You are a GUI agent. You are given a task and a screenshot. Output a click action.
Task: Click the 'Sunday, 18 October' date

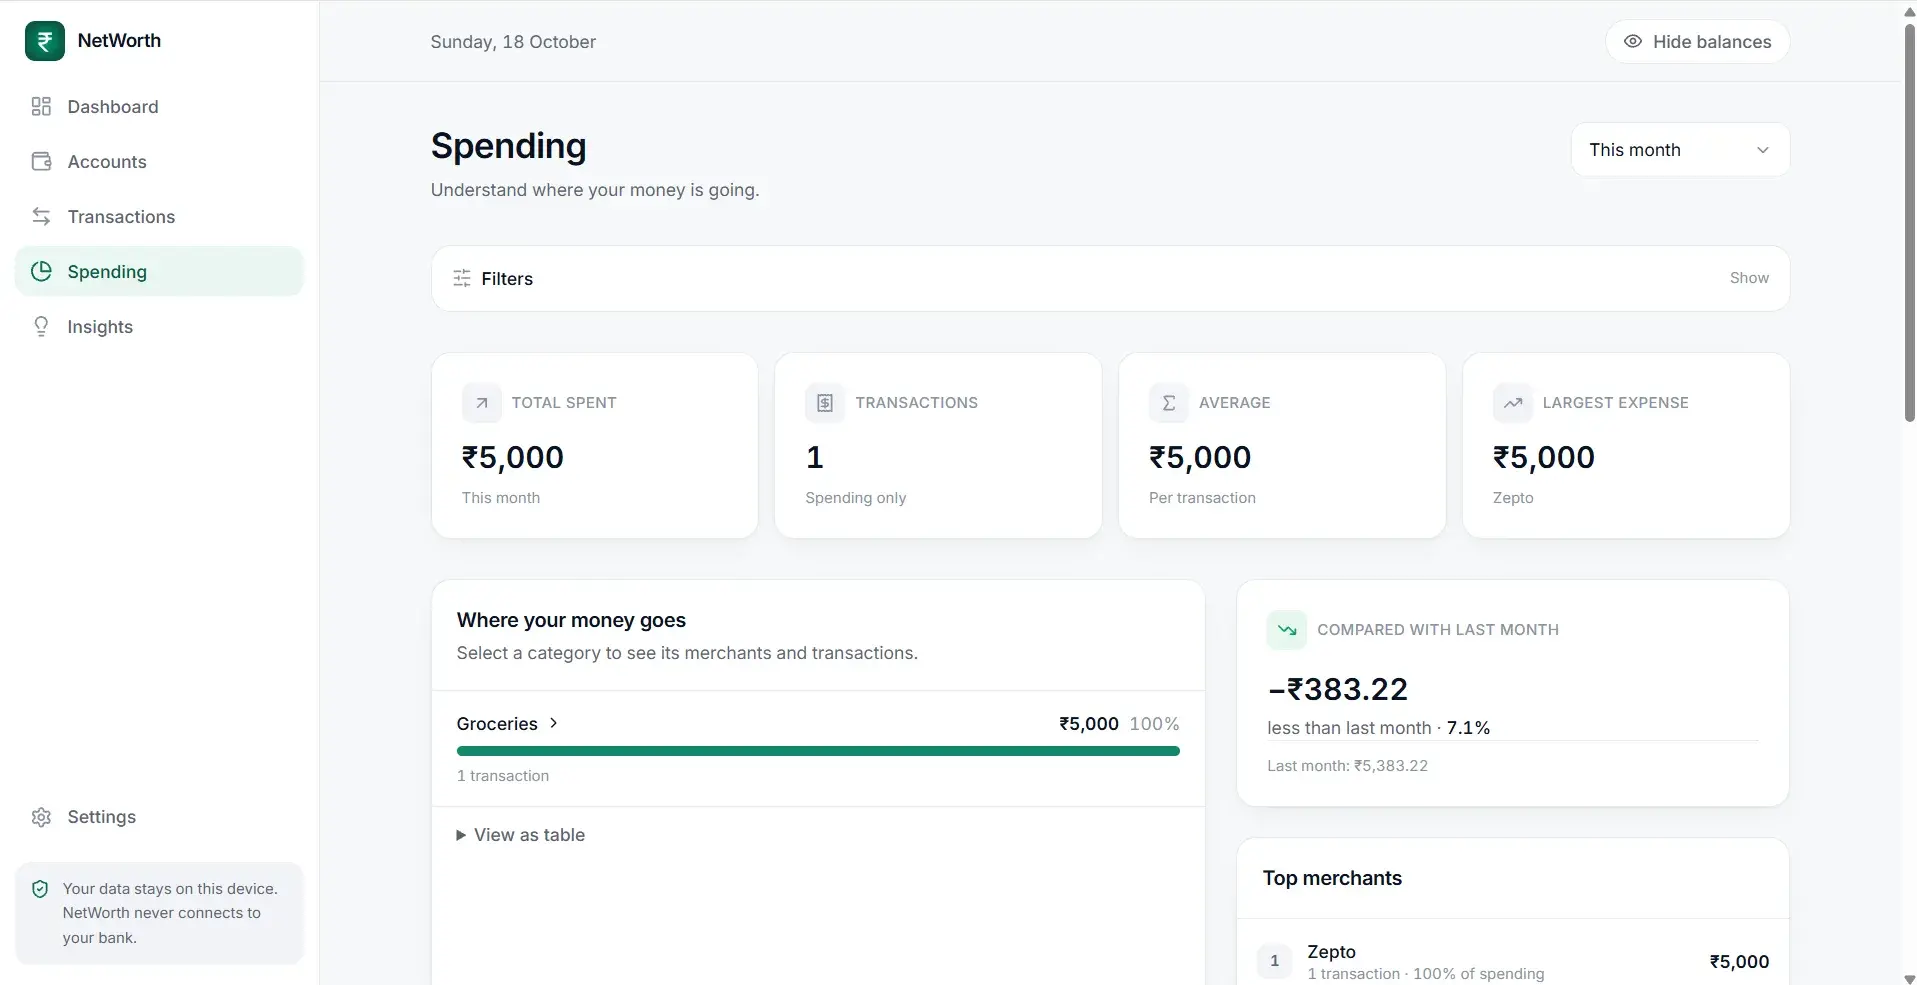tap(513, 42)
